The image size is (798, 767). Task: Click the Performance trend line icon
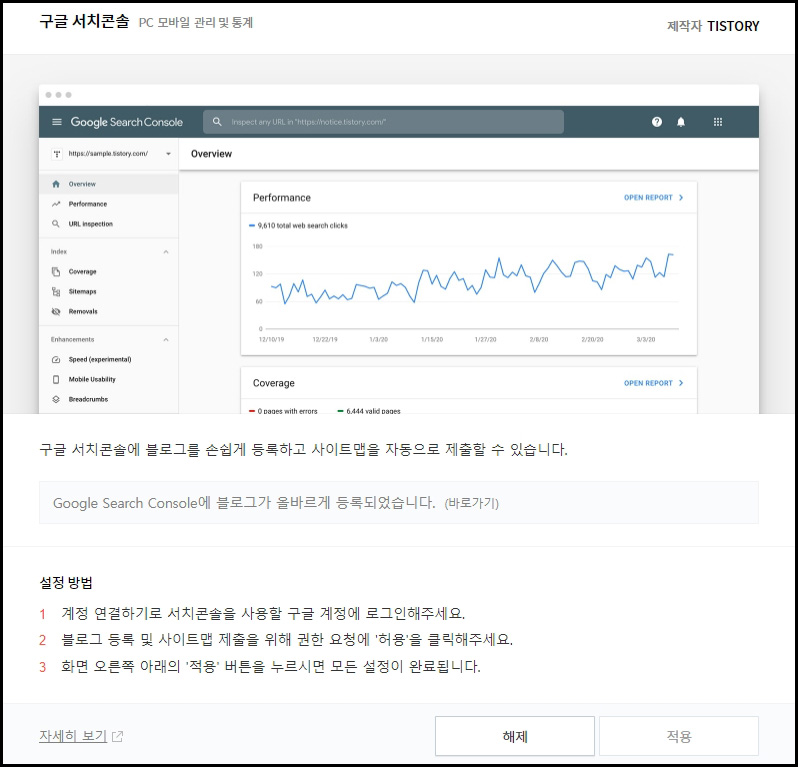pos(56,204)
